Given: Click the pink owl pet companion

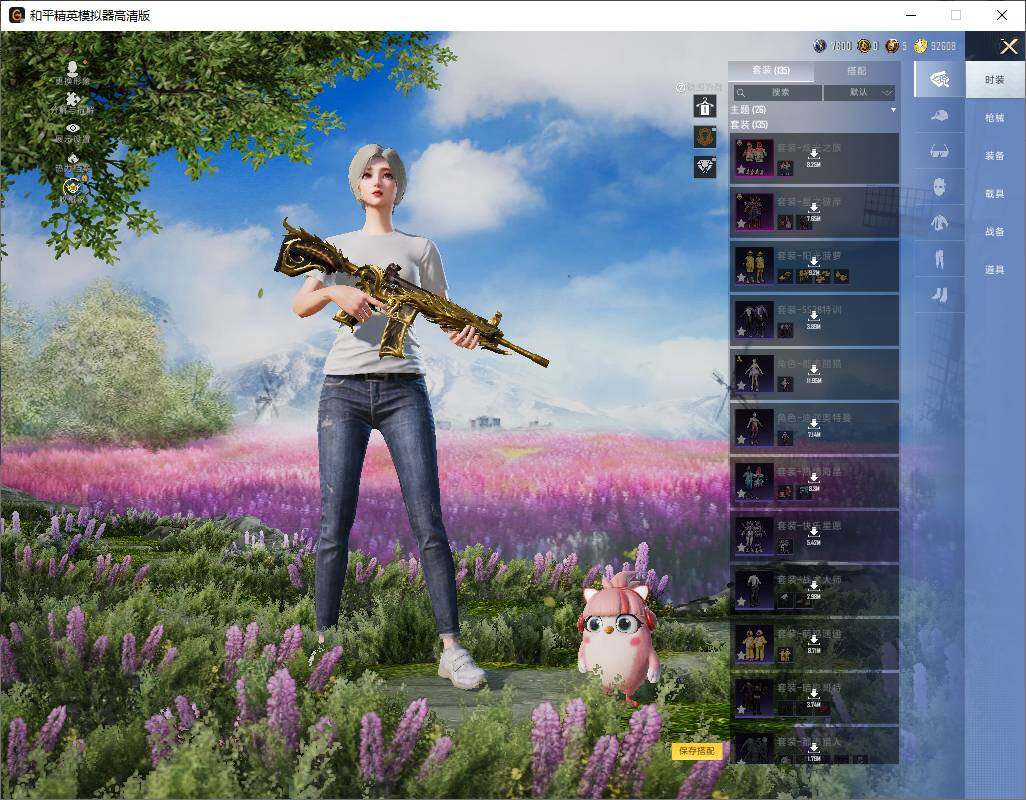Looking at the screenshot, I should coord(618,639).
